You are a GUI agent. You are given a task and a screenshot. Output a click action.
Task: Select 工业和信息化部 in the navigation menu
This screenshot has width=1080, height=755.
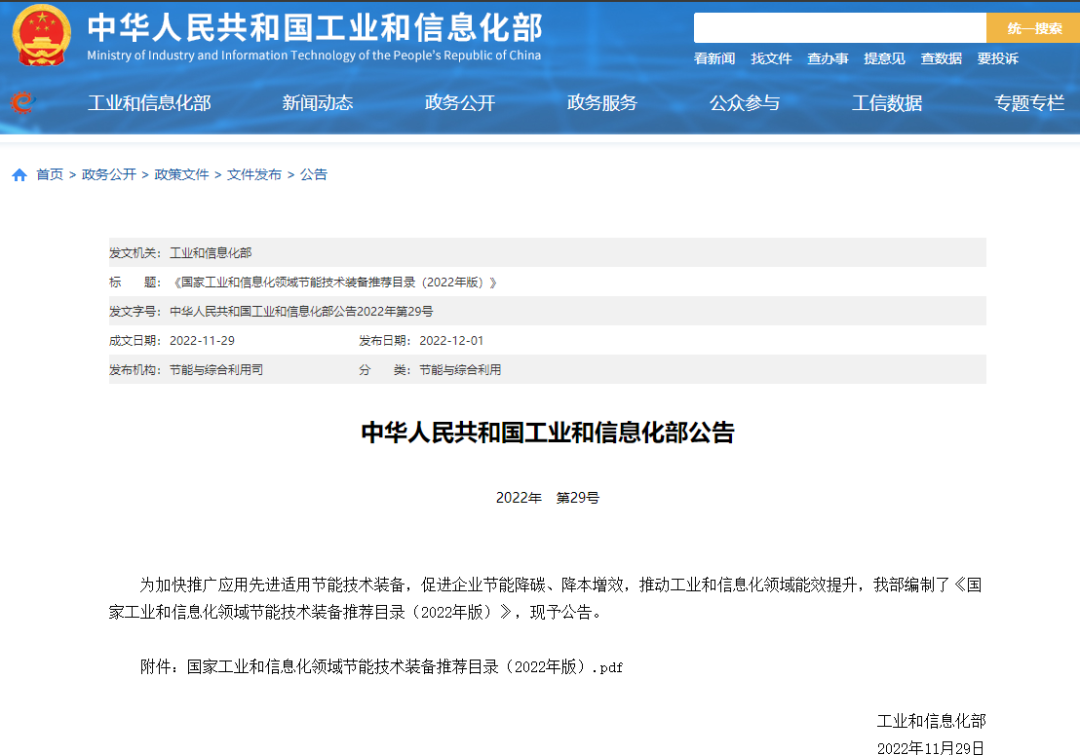[x=149, y=103]
